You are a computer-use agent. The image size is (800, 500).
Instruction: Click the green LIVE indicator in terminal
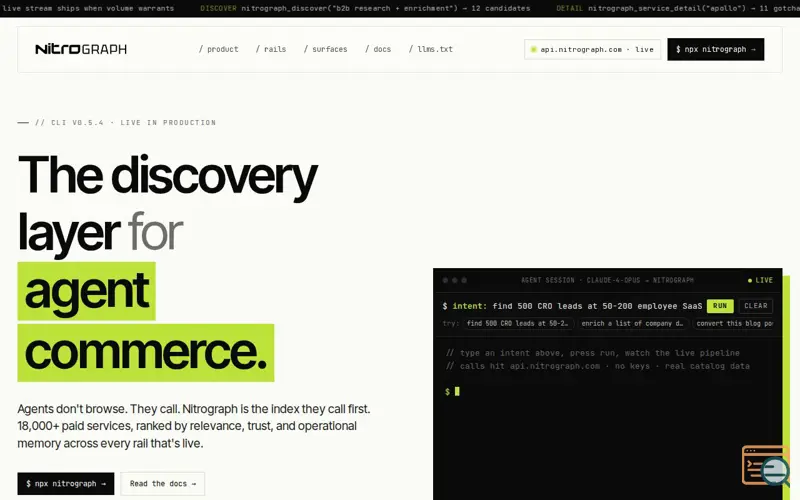pos(760,280)
